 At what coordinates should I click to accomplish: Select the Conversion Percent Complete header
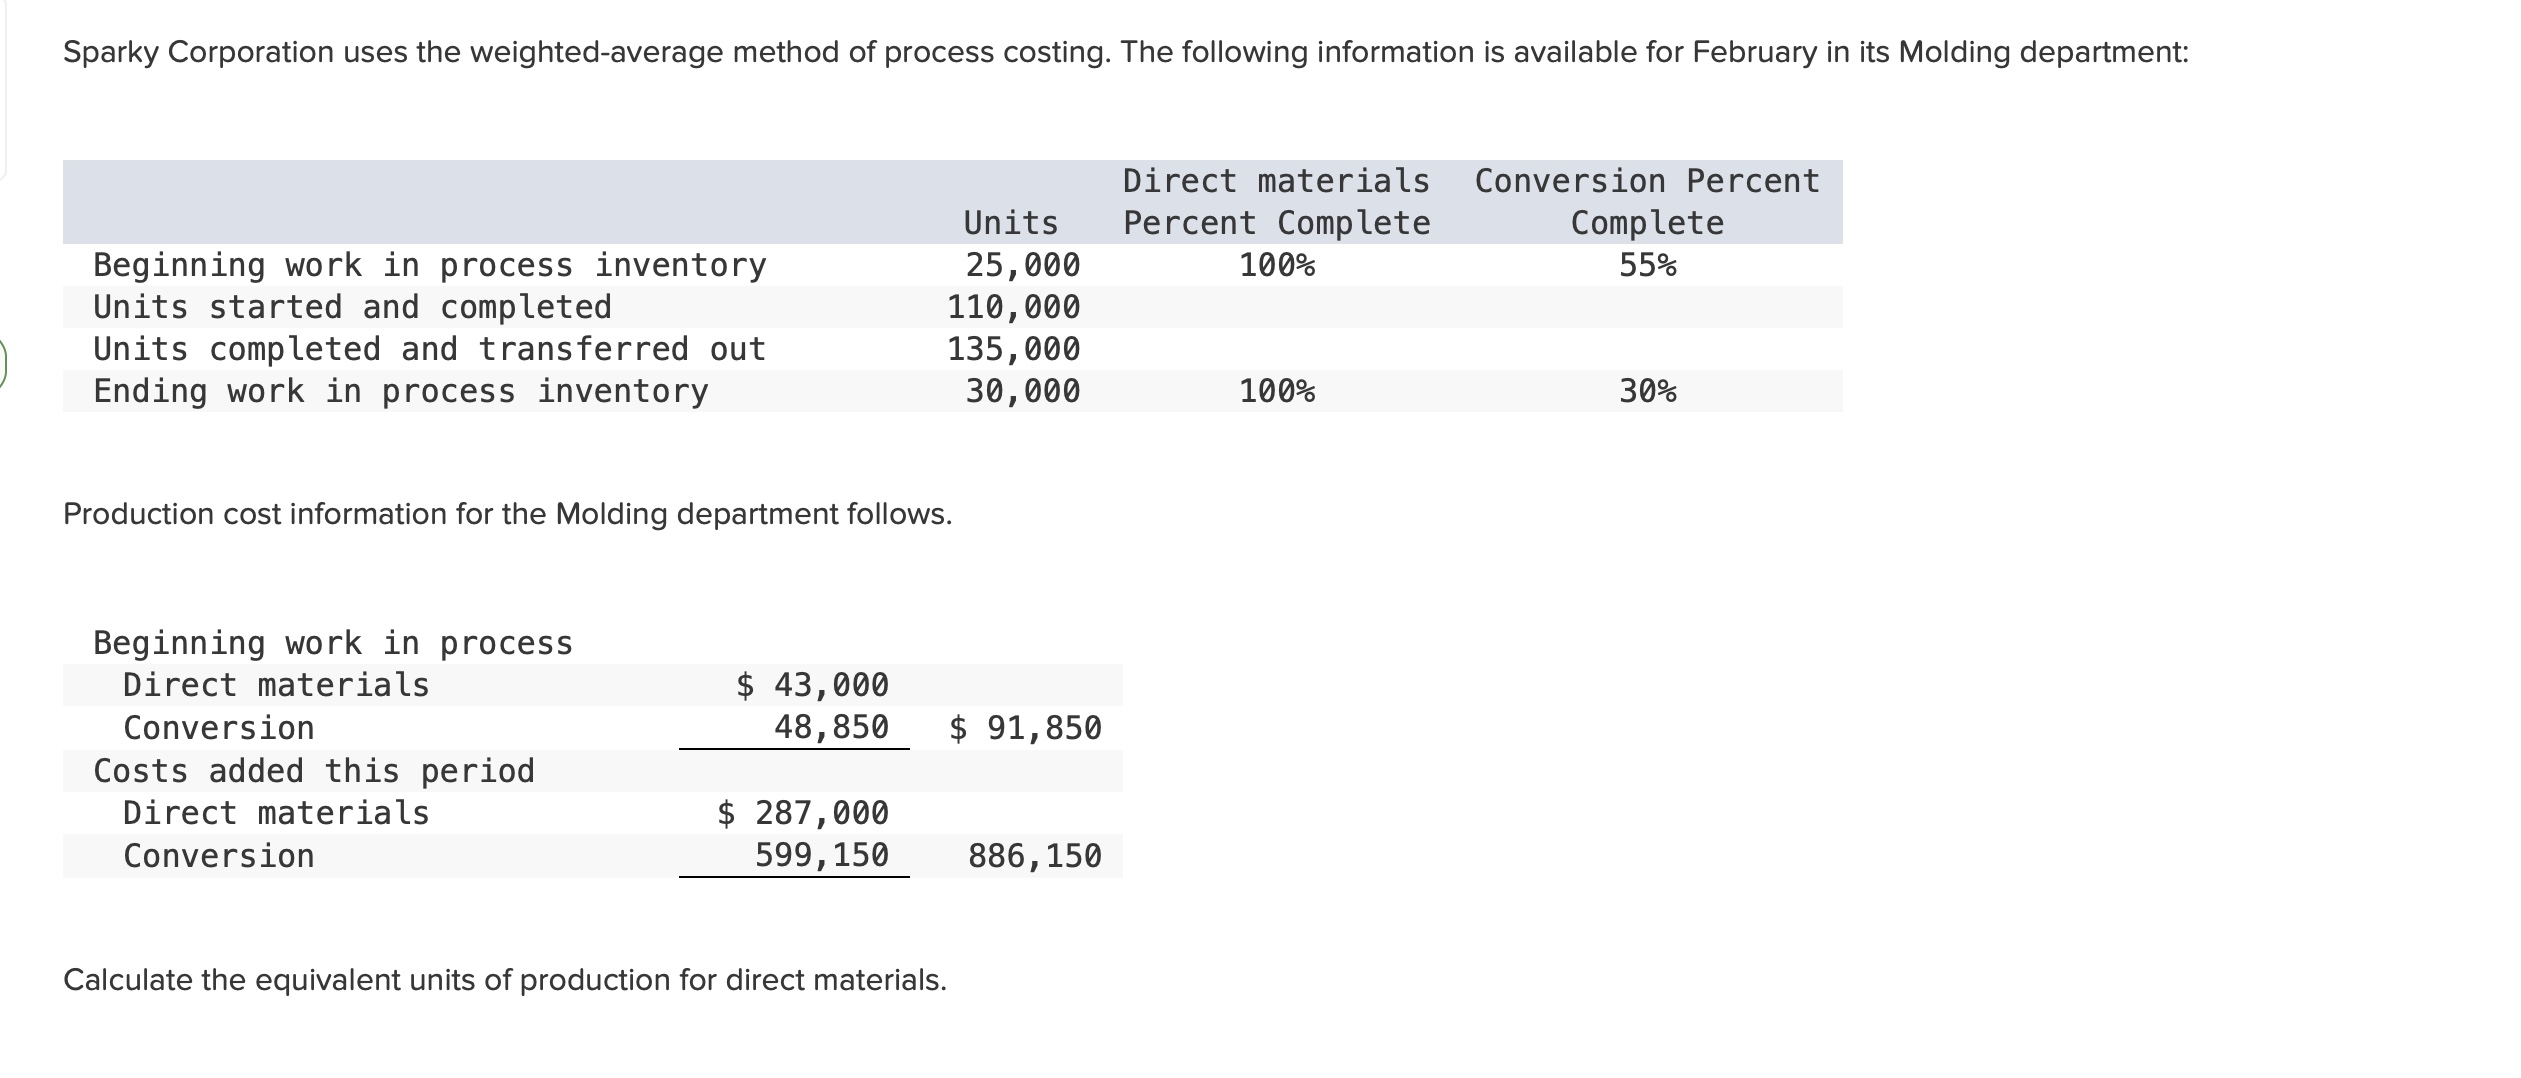(1647, 202)
